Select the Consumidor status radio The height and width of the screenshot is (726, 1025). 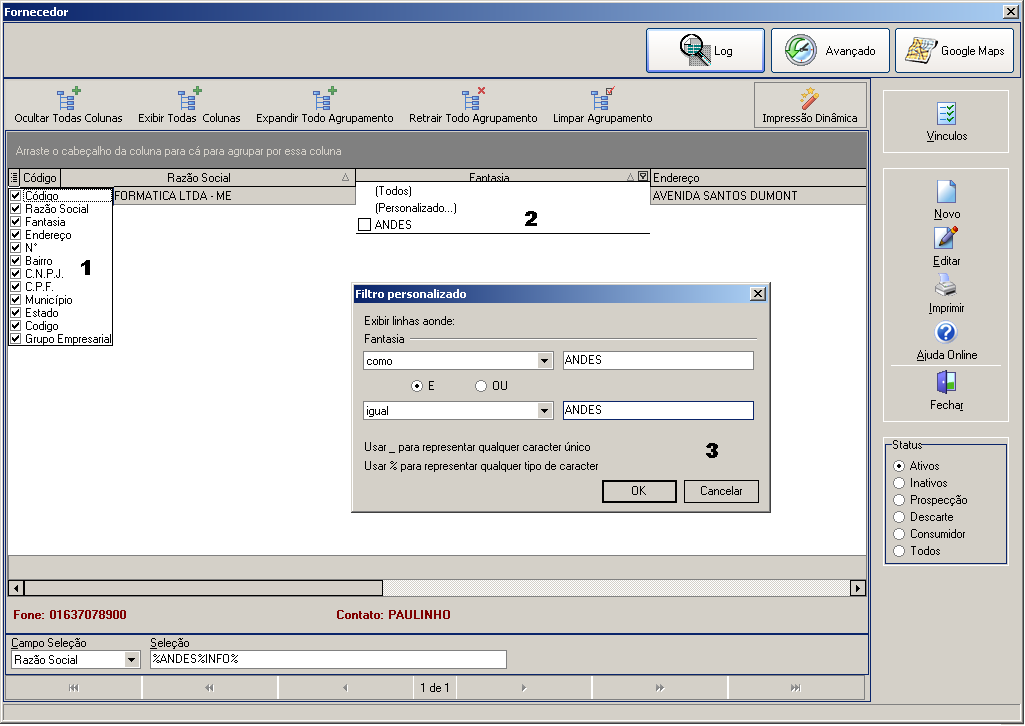[x=899, y=534]
